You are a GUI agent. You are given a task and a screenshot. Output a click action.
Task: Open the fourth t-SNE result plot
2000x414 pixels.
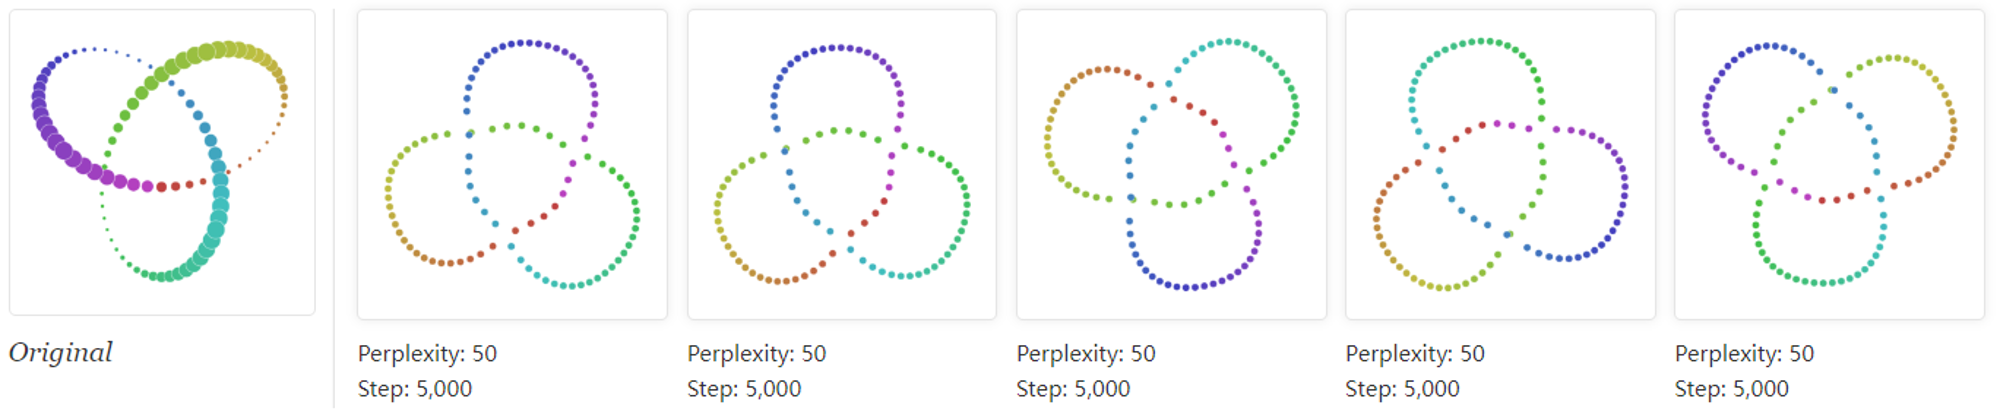click(1500, 165)
